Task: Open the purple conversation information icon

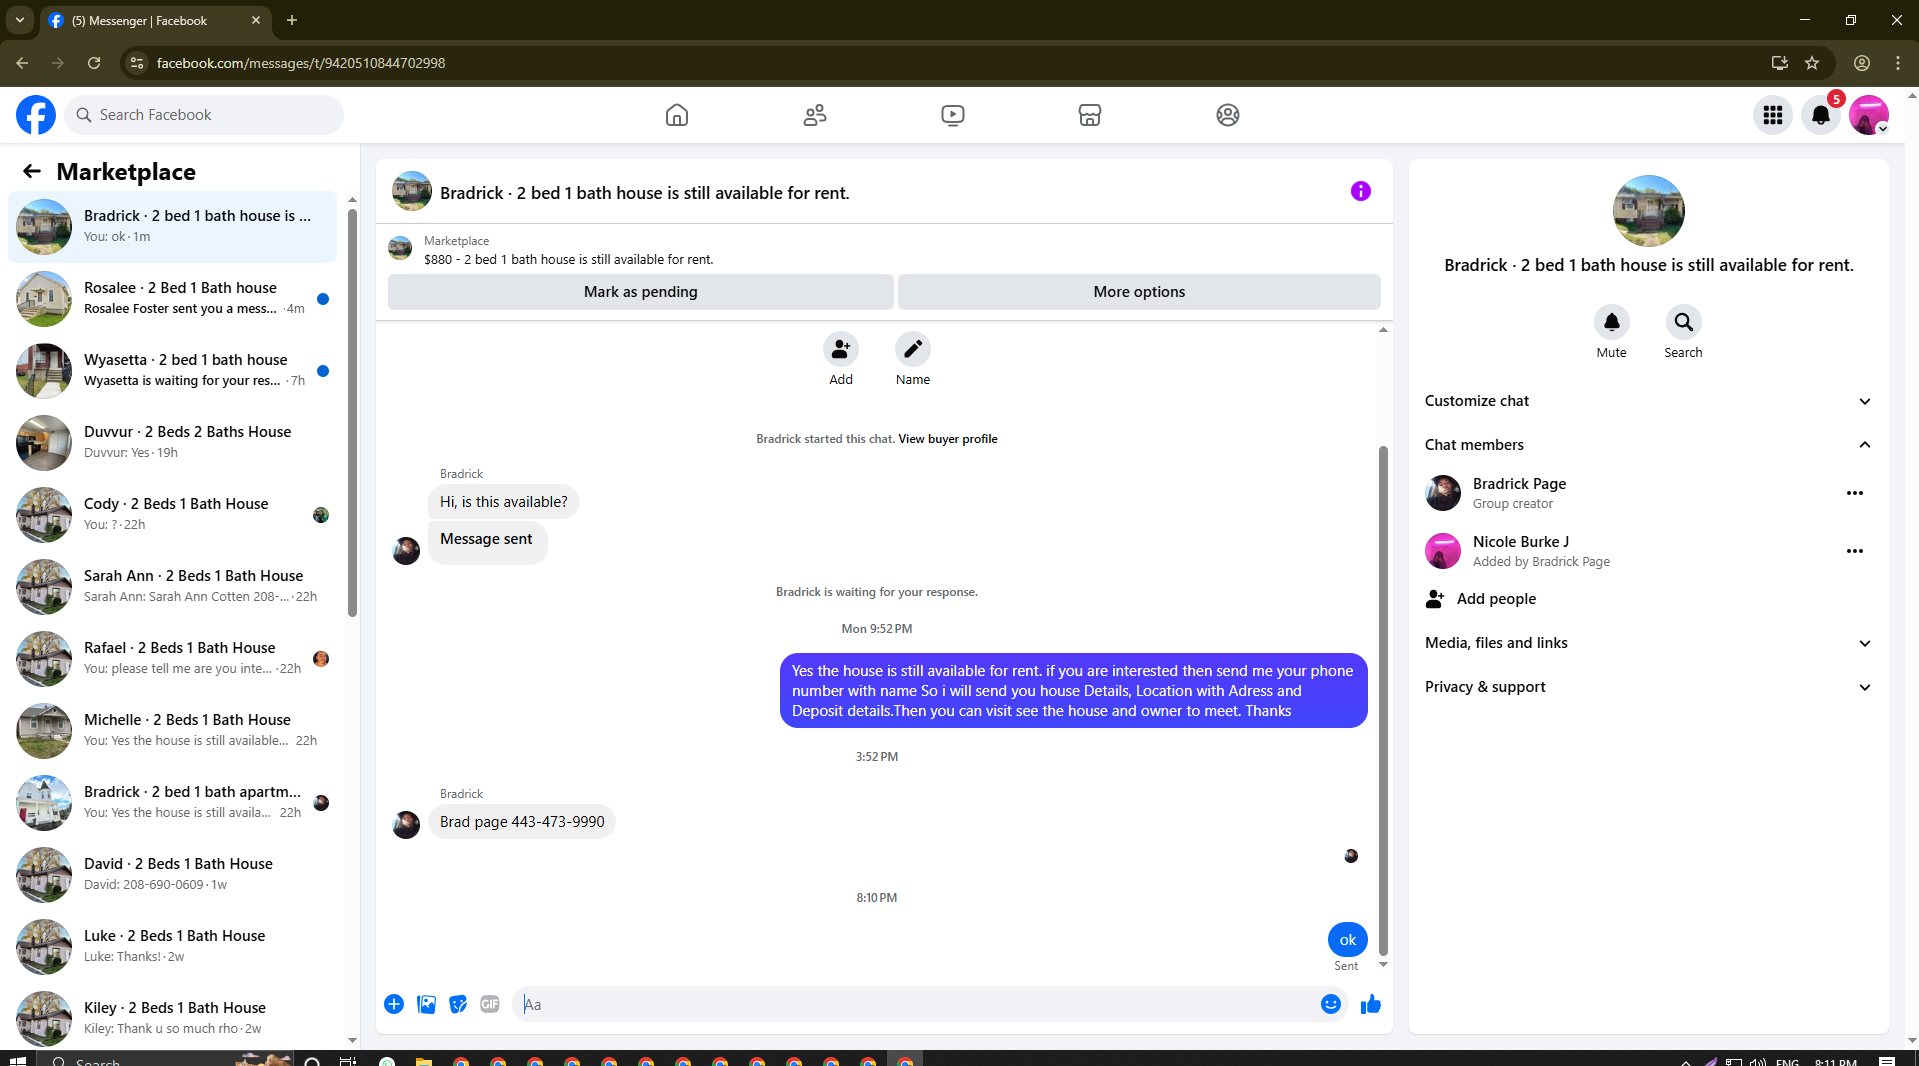Action: [x=1361, y=191]
